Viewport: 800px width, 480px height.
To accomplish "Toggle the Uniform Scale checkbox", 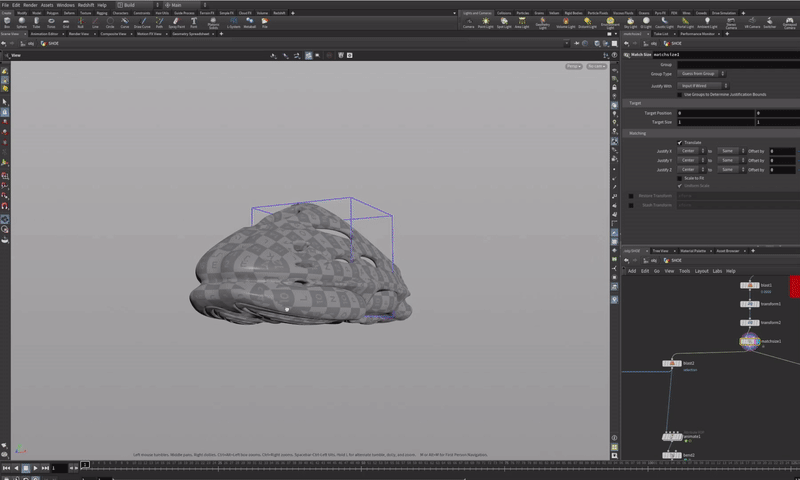I will [680, 186].
